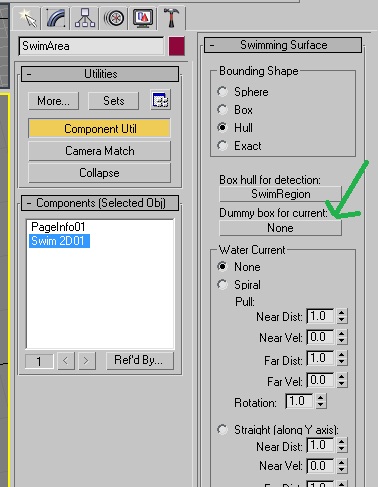378x487 pixels.
Task: Open the Motion panel wheel icon
Action: point(114,18)
